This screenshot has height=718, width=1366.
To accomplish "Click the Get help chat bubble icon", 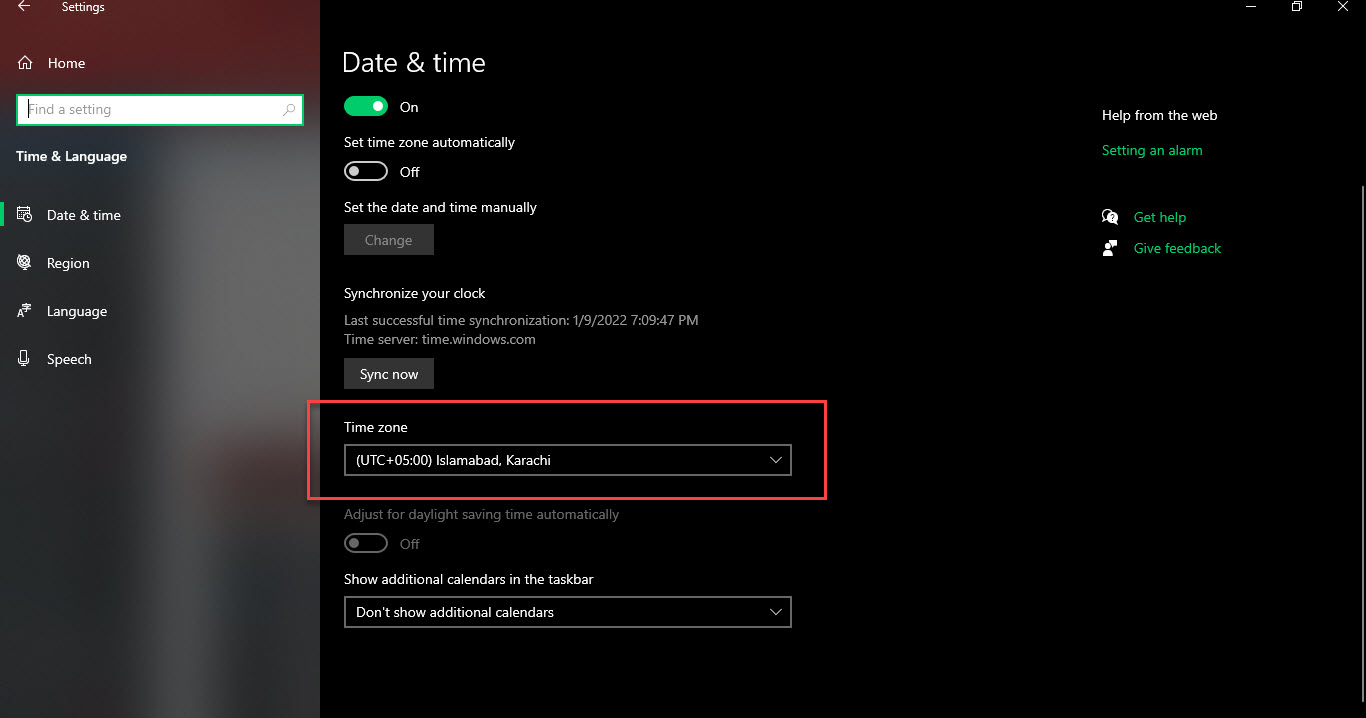I will pyautogui.click(x=1110, y=217).
